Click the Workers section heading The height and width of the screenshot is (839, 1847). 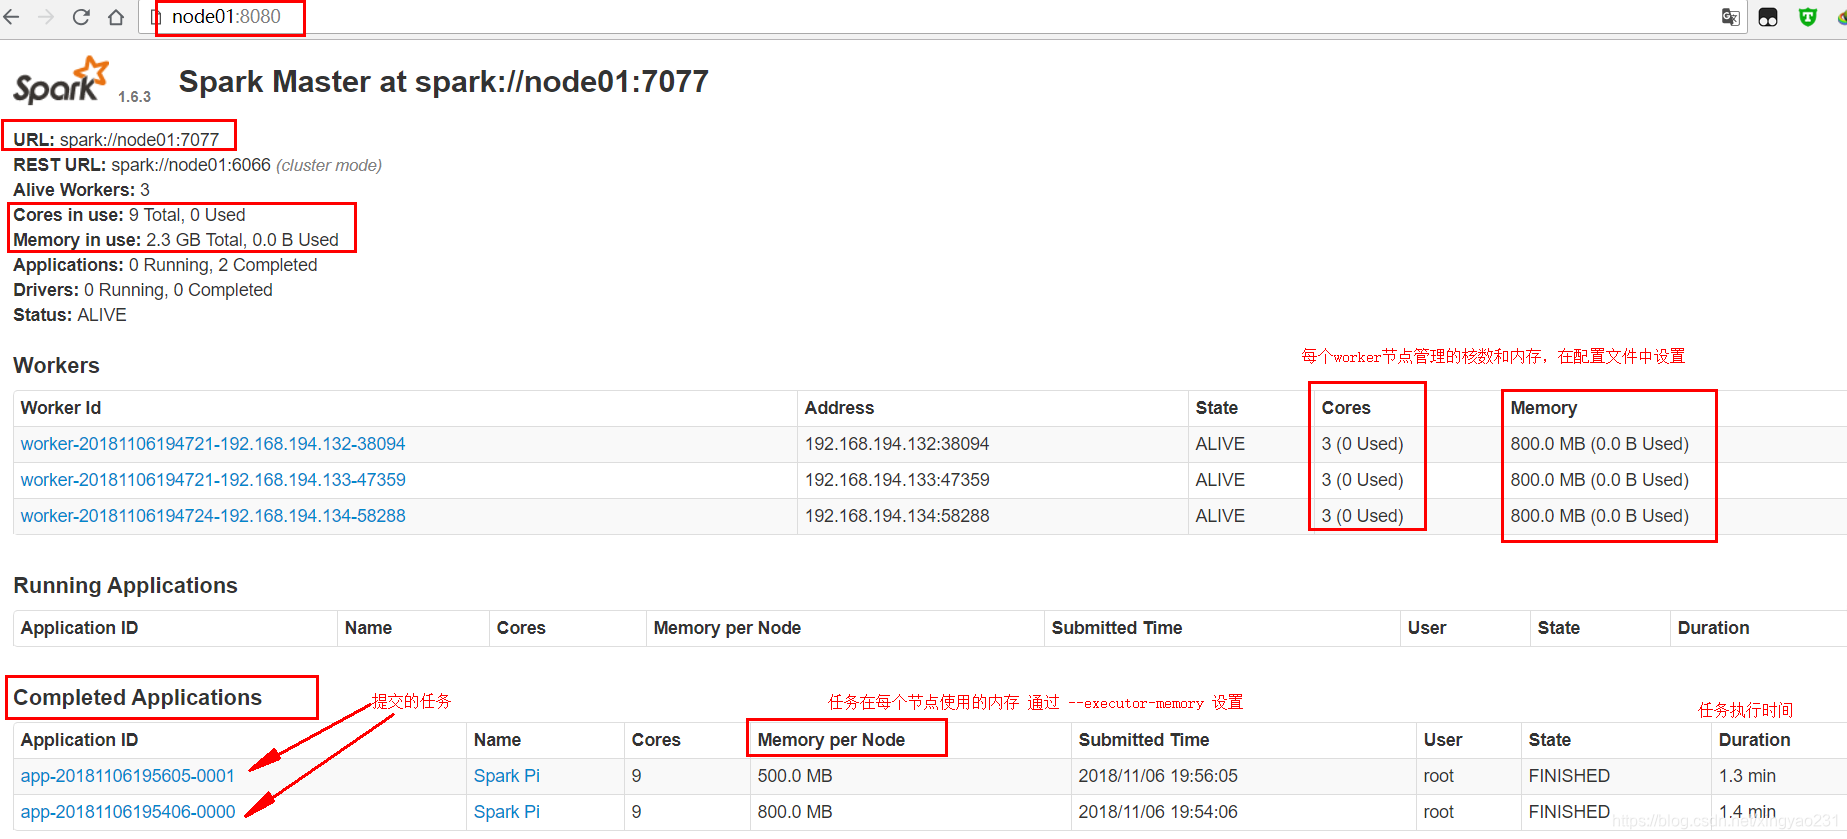(56, 365)
